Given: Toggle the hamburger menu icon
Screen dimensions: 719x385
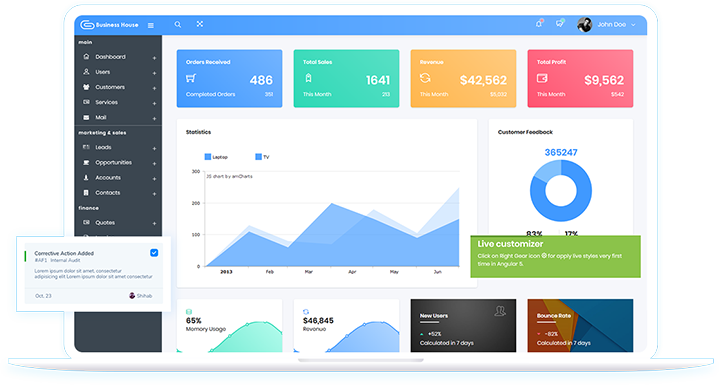Looking at the screenshot, I should click(150, 25).
